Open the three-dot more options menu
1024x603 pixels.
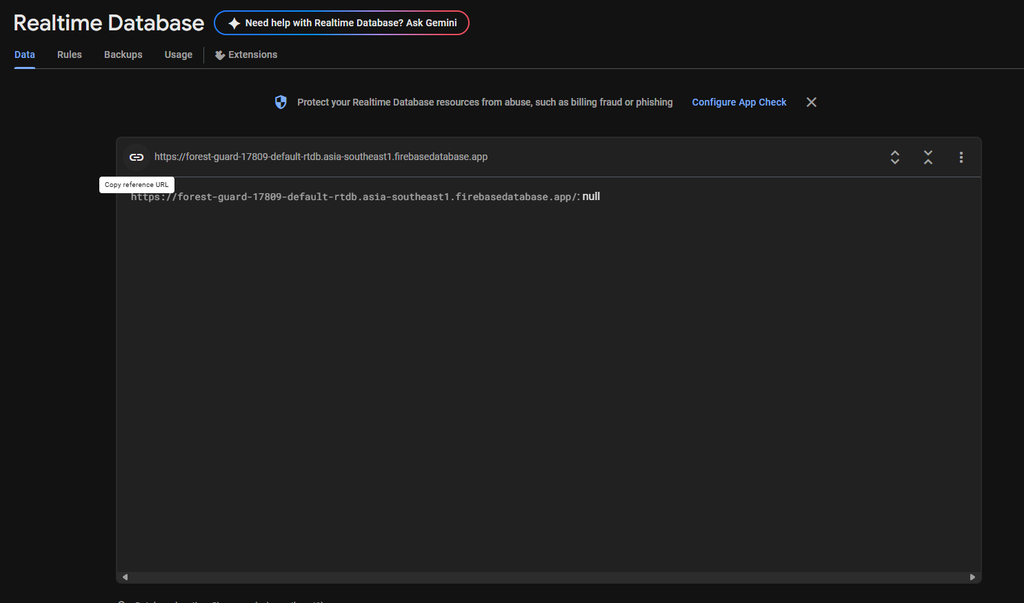[961, 157]
